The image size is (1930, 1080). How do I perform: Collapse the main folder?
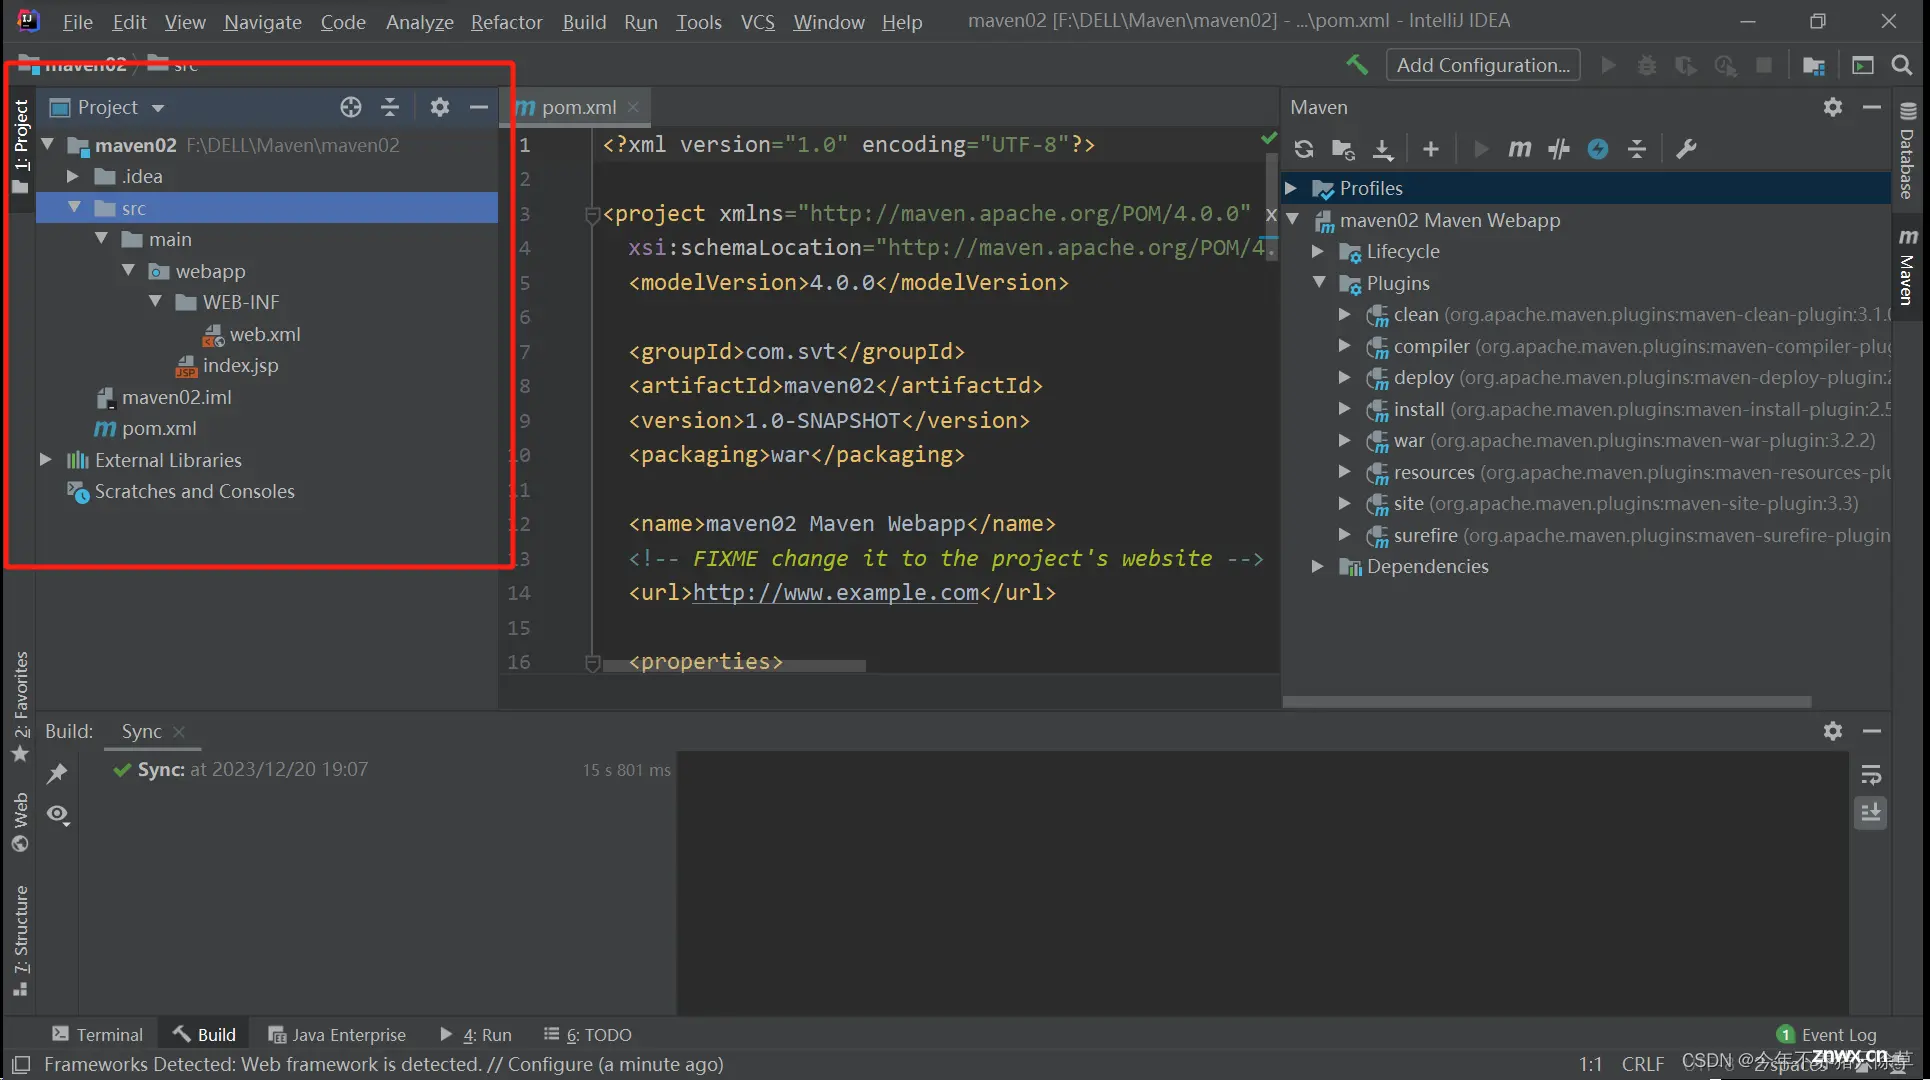click(x=101, y=238)
